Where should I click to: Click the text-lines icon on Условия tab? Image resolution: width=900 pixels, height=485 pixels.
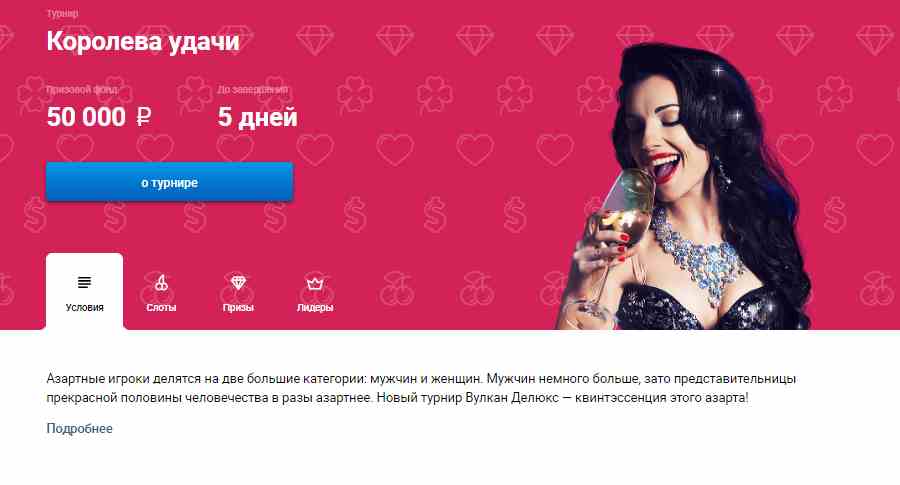pos(84,282)
